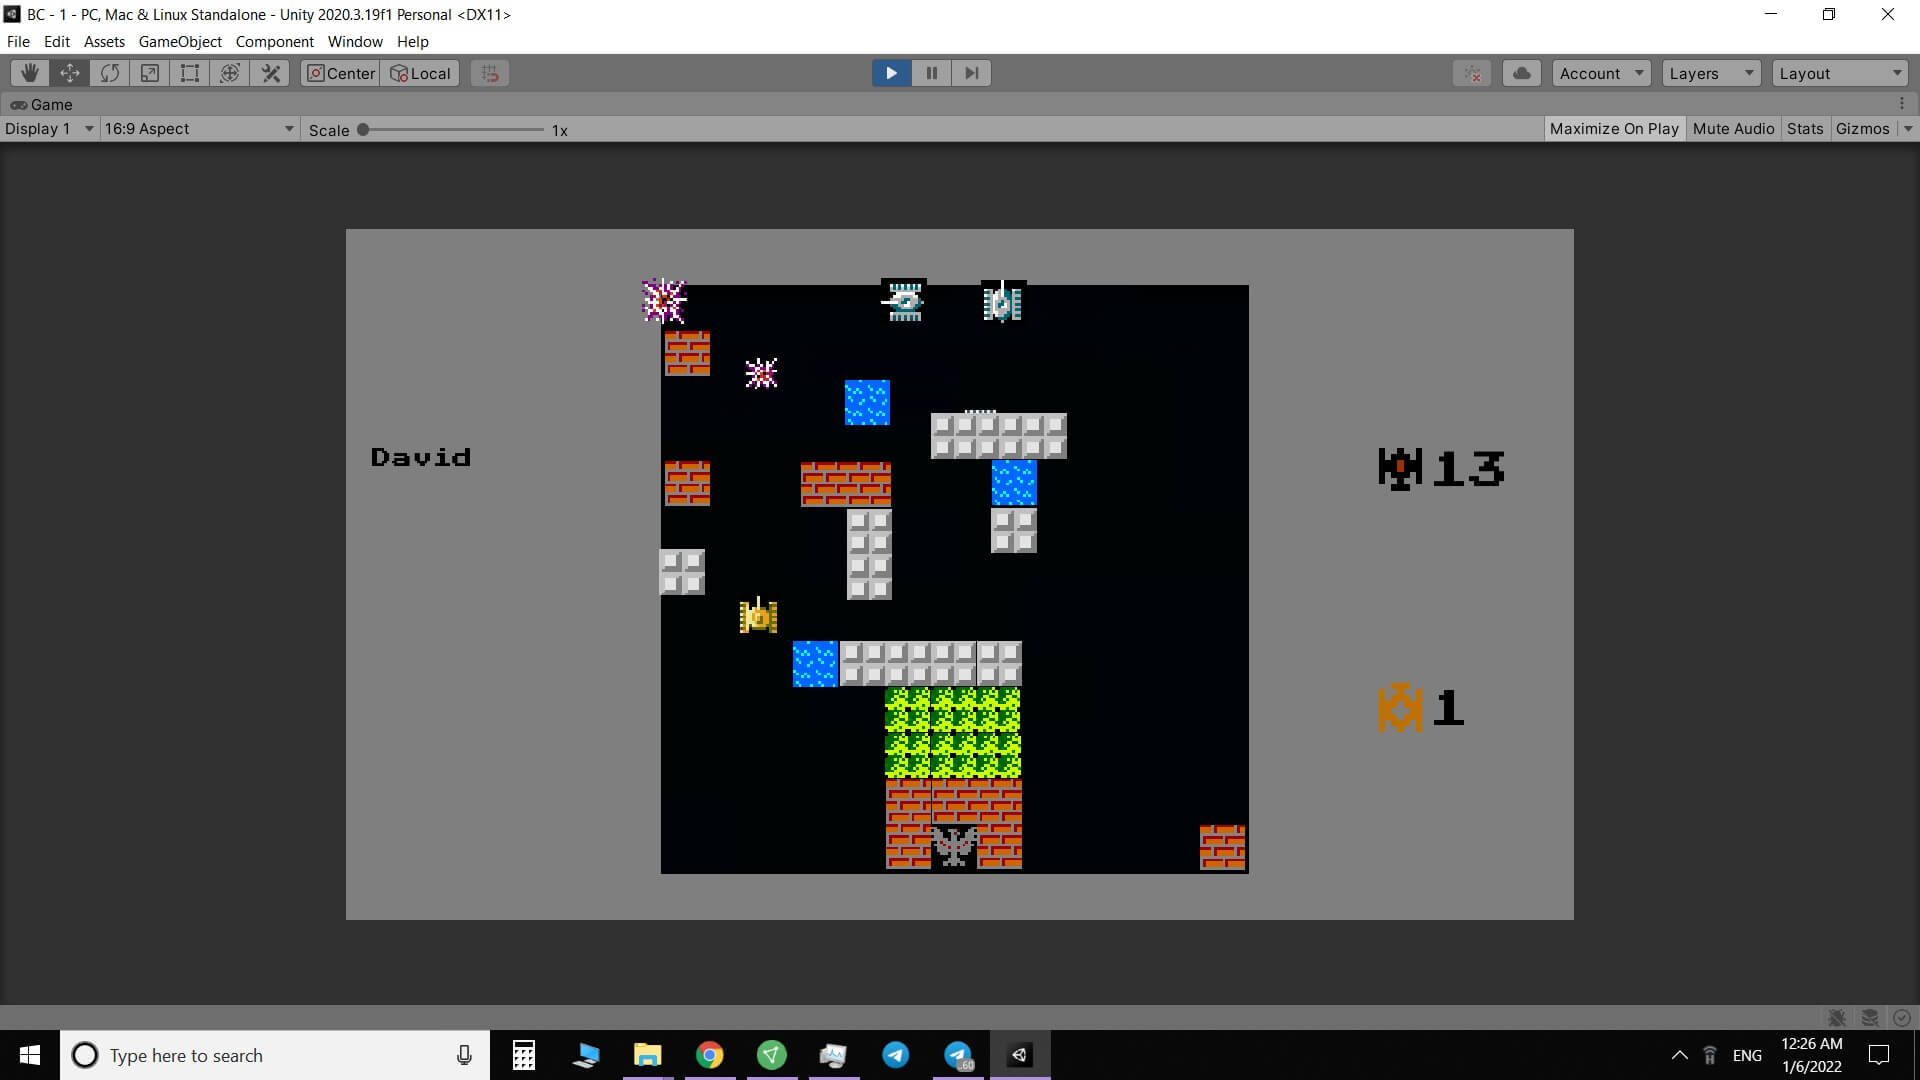
Task: Select the Move tool
Action: (70, 73)
